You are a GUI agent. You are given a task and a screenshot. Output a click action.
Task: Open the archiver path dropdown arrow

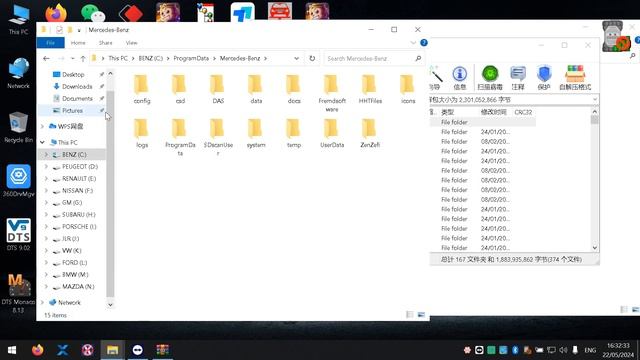595,99
